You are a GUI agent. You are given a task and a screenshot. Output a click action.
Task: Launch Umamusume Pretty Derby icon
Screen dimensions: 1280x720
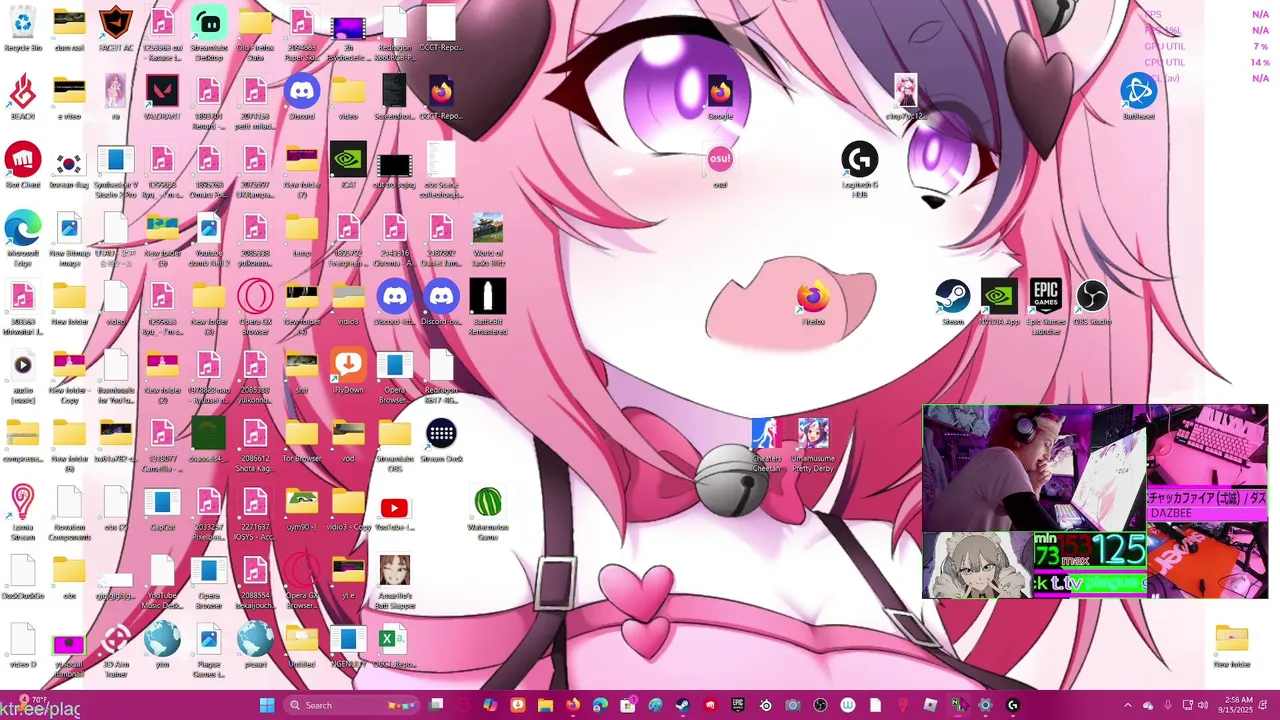(x=813, y=444)
